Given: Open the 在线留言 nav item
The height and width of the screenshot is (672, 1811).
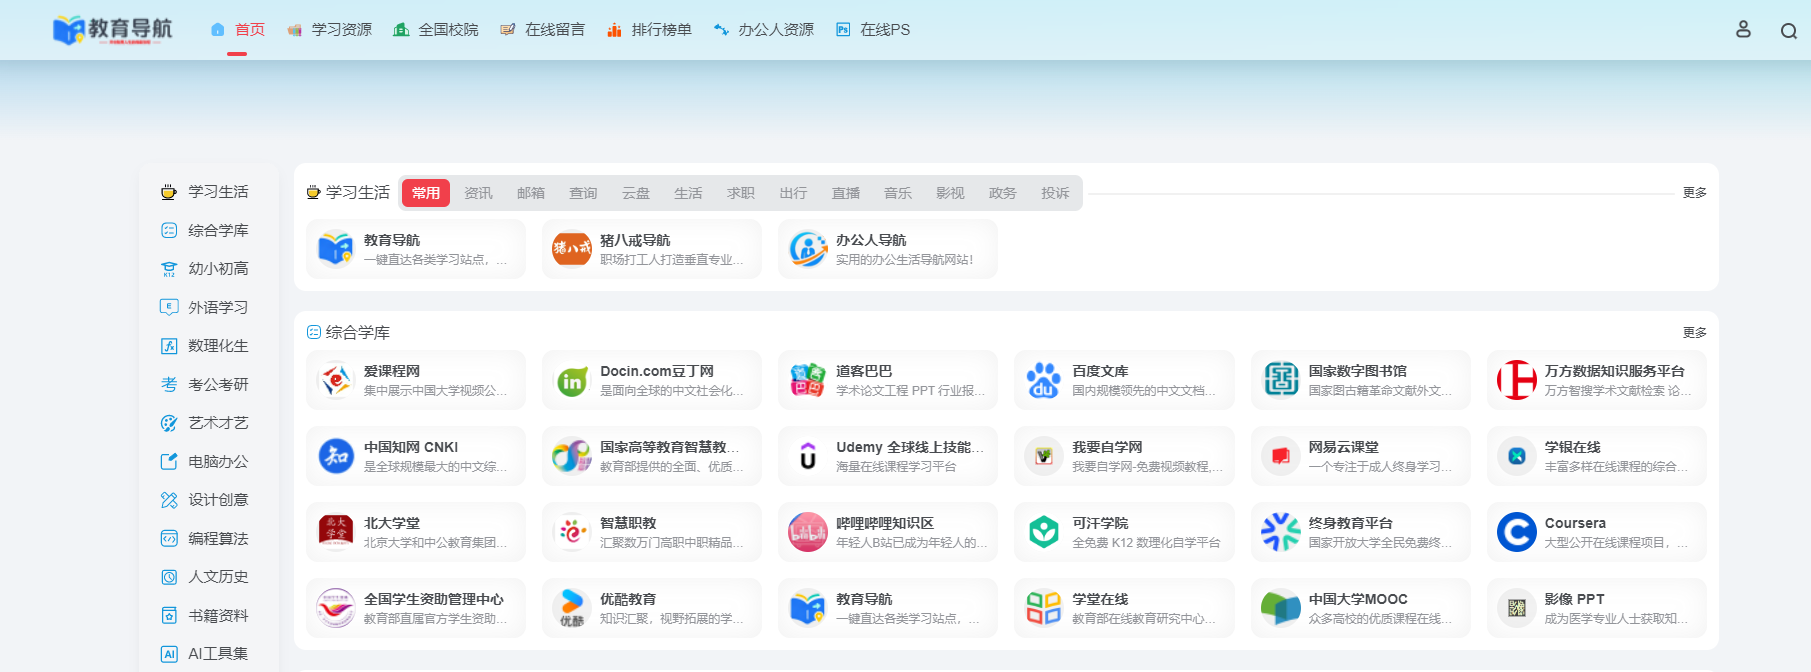Looking at the screenshot, I should (542, 30).
